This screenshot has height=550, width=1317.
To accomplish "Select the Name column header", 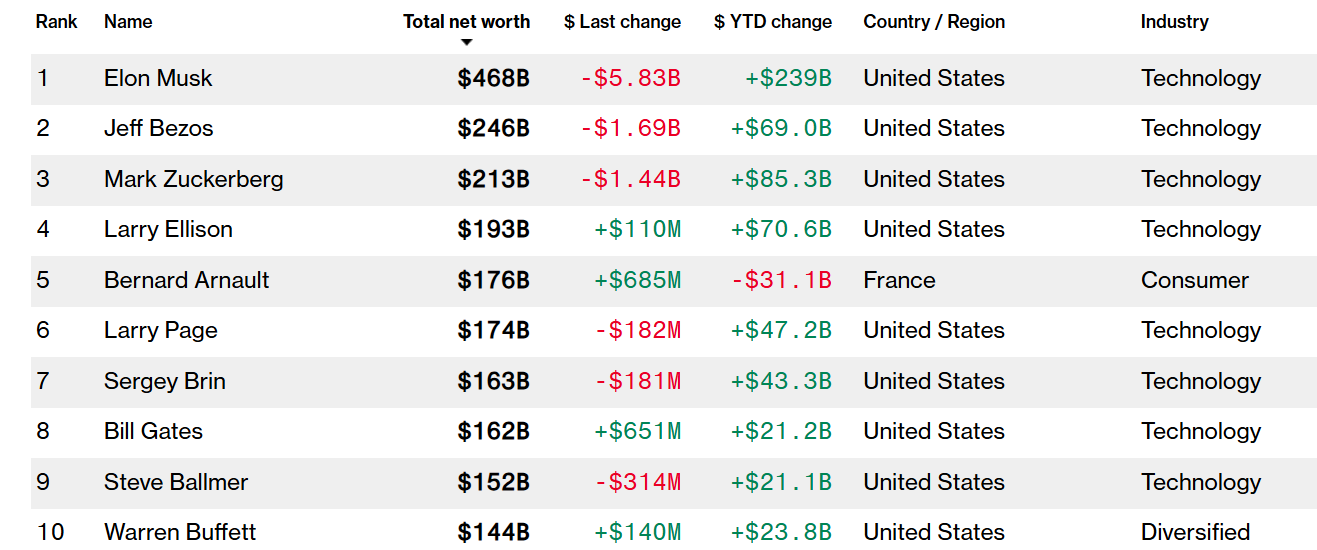I will [126, 21].
